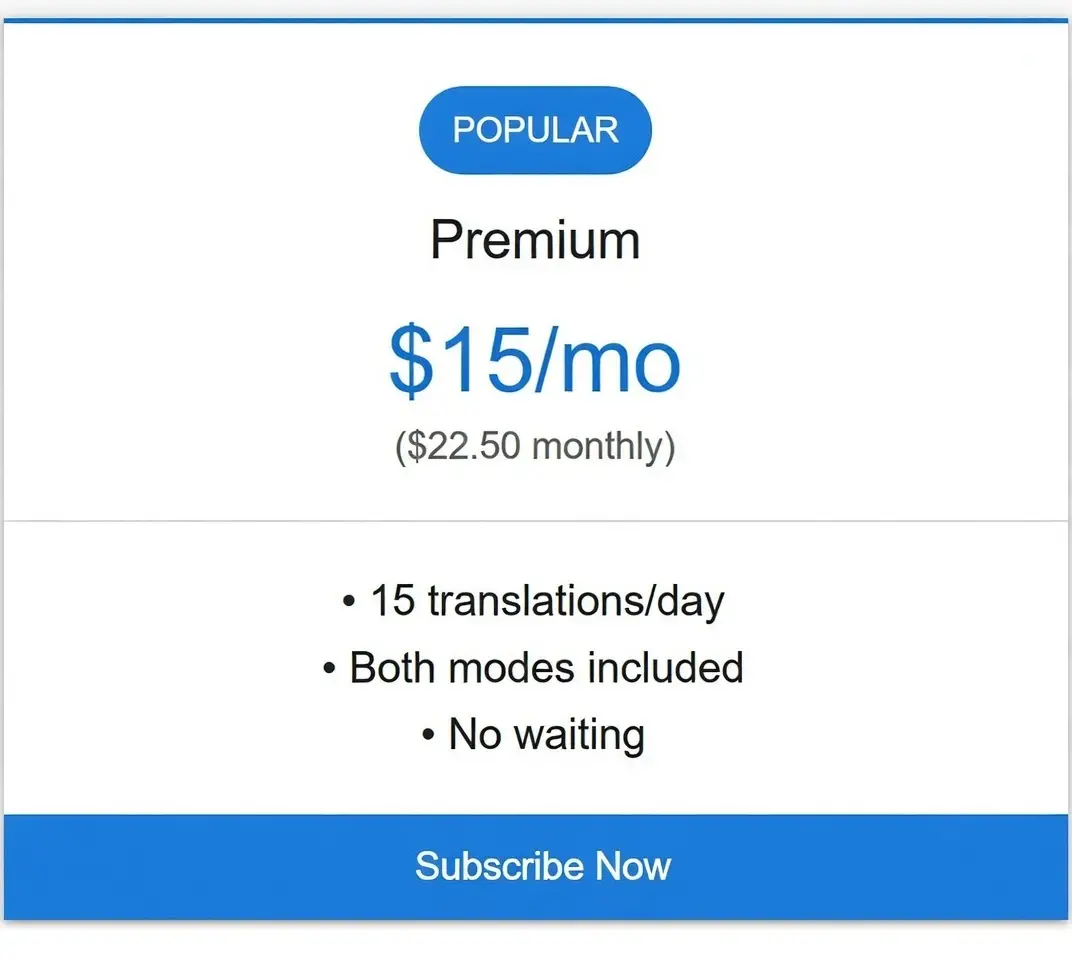
Task: Click the dollar sign in the $15/mo price
Action: (x=408, y=361)
